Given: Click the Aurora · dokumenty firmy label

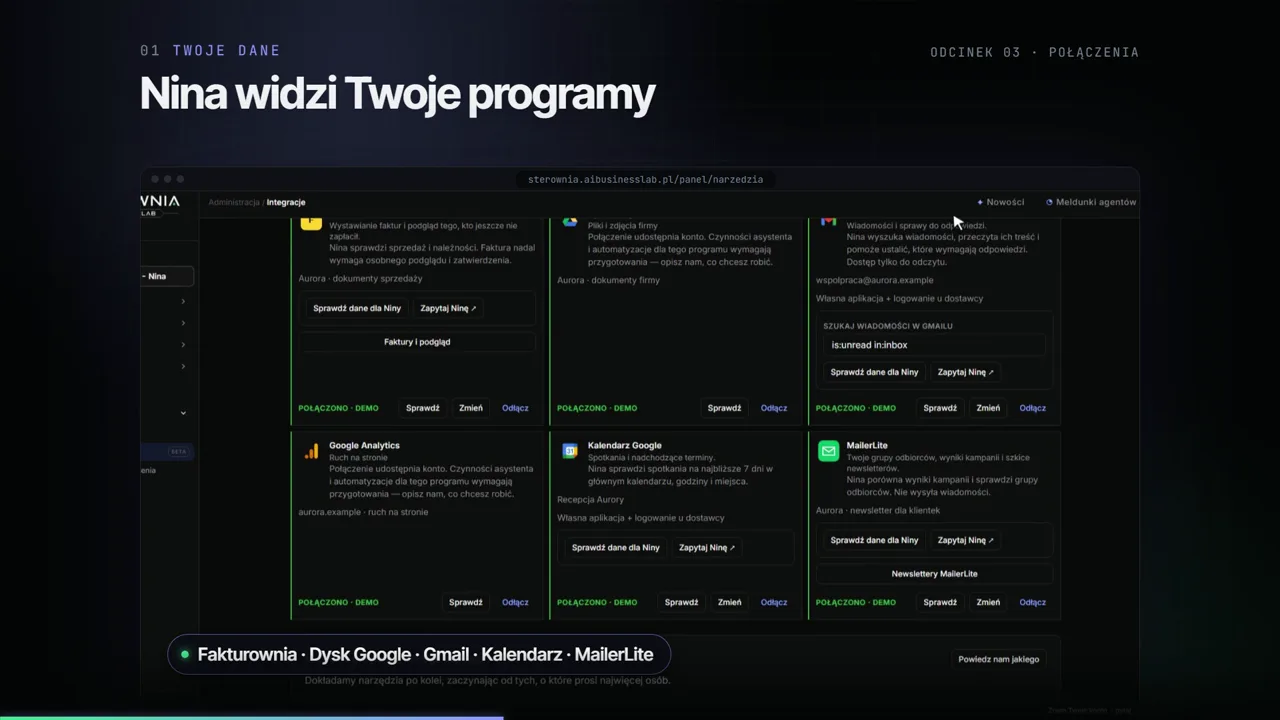Looking at the screenshot, I should pyautogui.click(x=608, y=280).
